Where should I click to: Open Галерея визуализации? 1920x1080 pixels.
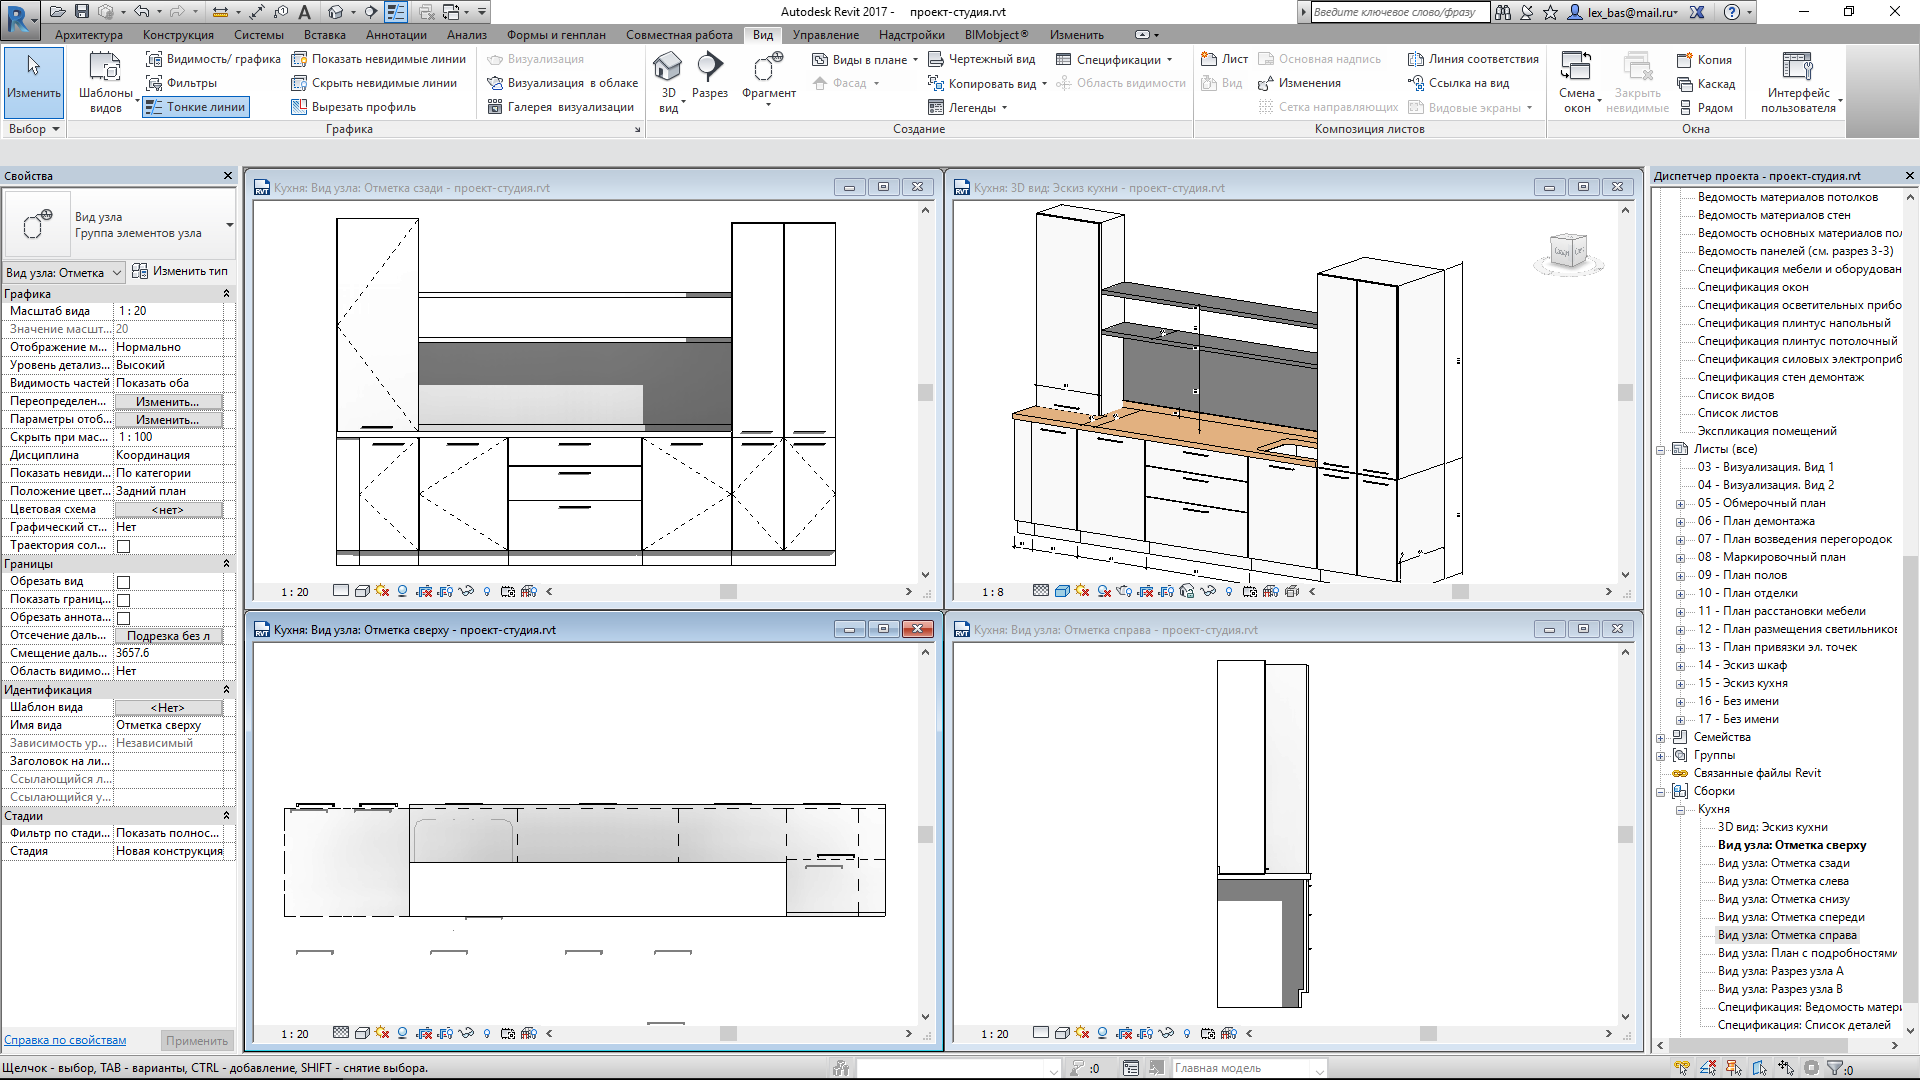561,107
